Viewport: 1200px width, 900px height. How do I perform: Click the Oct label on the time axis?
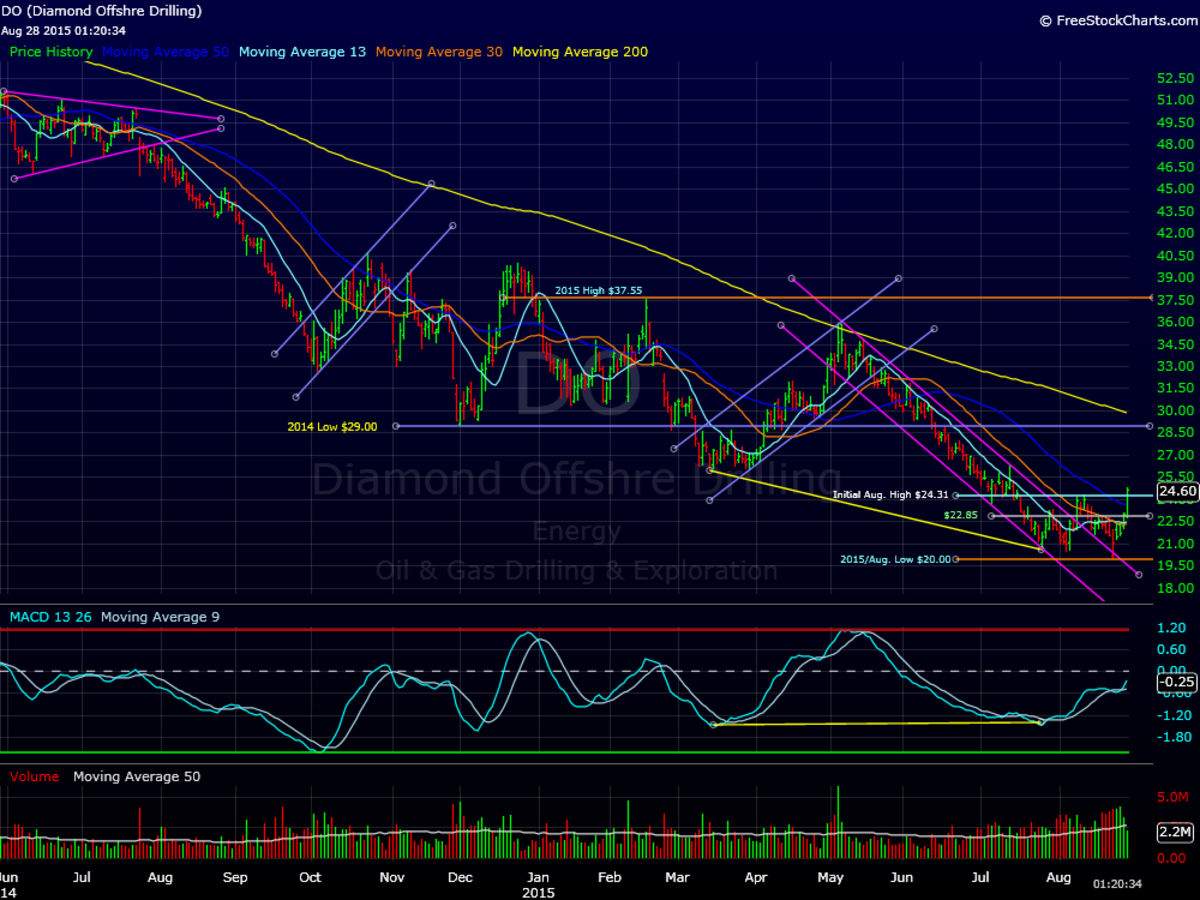click(x=310, y=877)
